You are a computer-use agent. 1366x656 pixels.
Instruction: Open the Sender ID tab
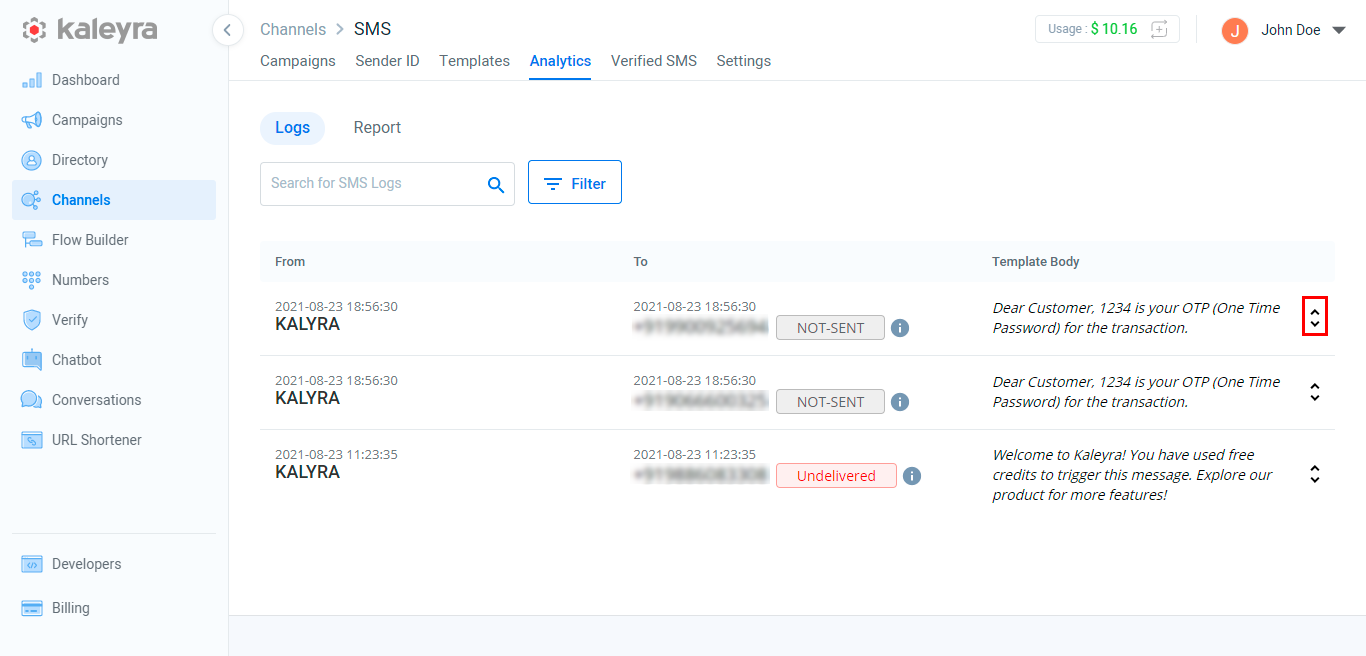(x=387, y=61)
